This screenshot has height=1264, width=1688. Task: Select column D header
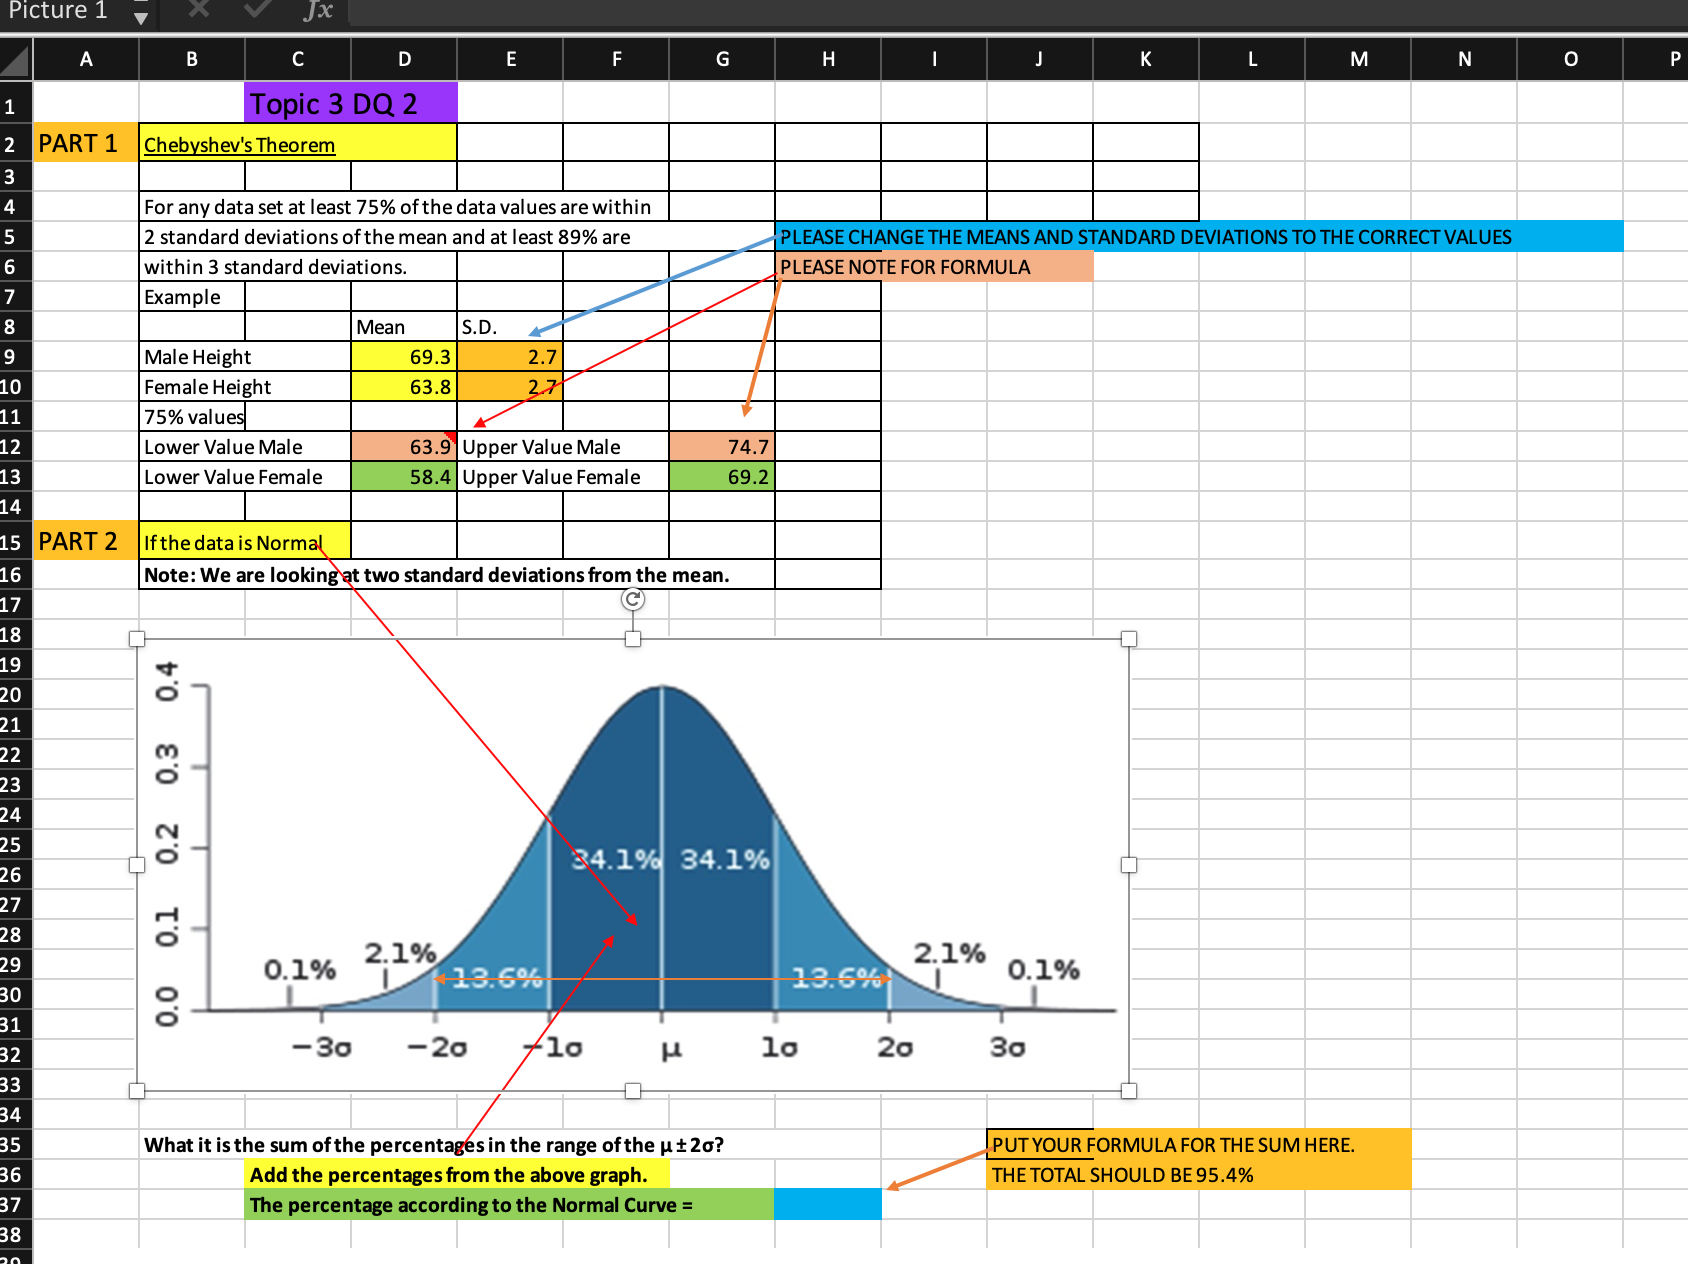click(404, 59)
